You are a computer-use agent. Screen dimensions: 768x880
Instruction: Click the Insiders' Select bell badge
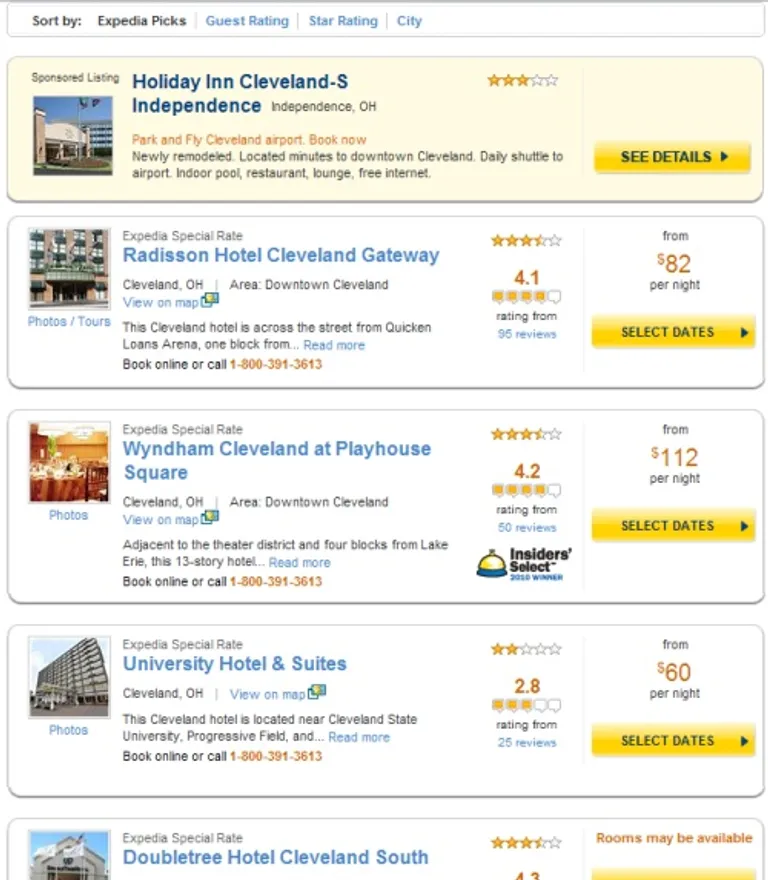524,564
